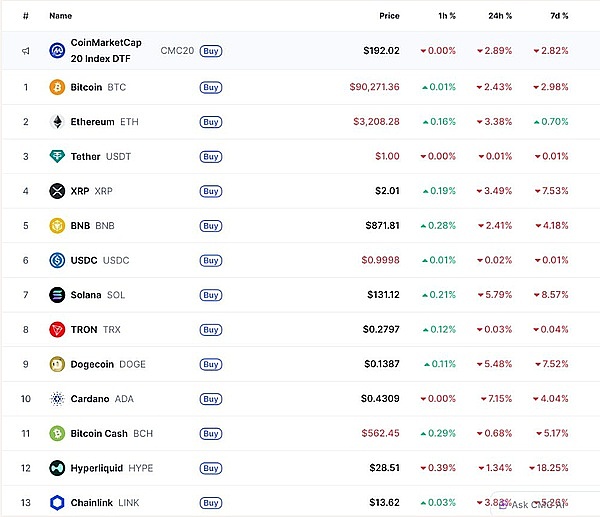The image size is (600, 517).
Task: Click the Dogecoin logo icon
Action: pos(57,364)
